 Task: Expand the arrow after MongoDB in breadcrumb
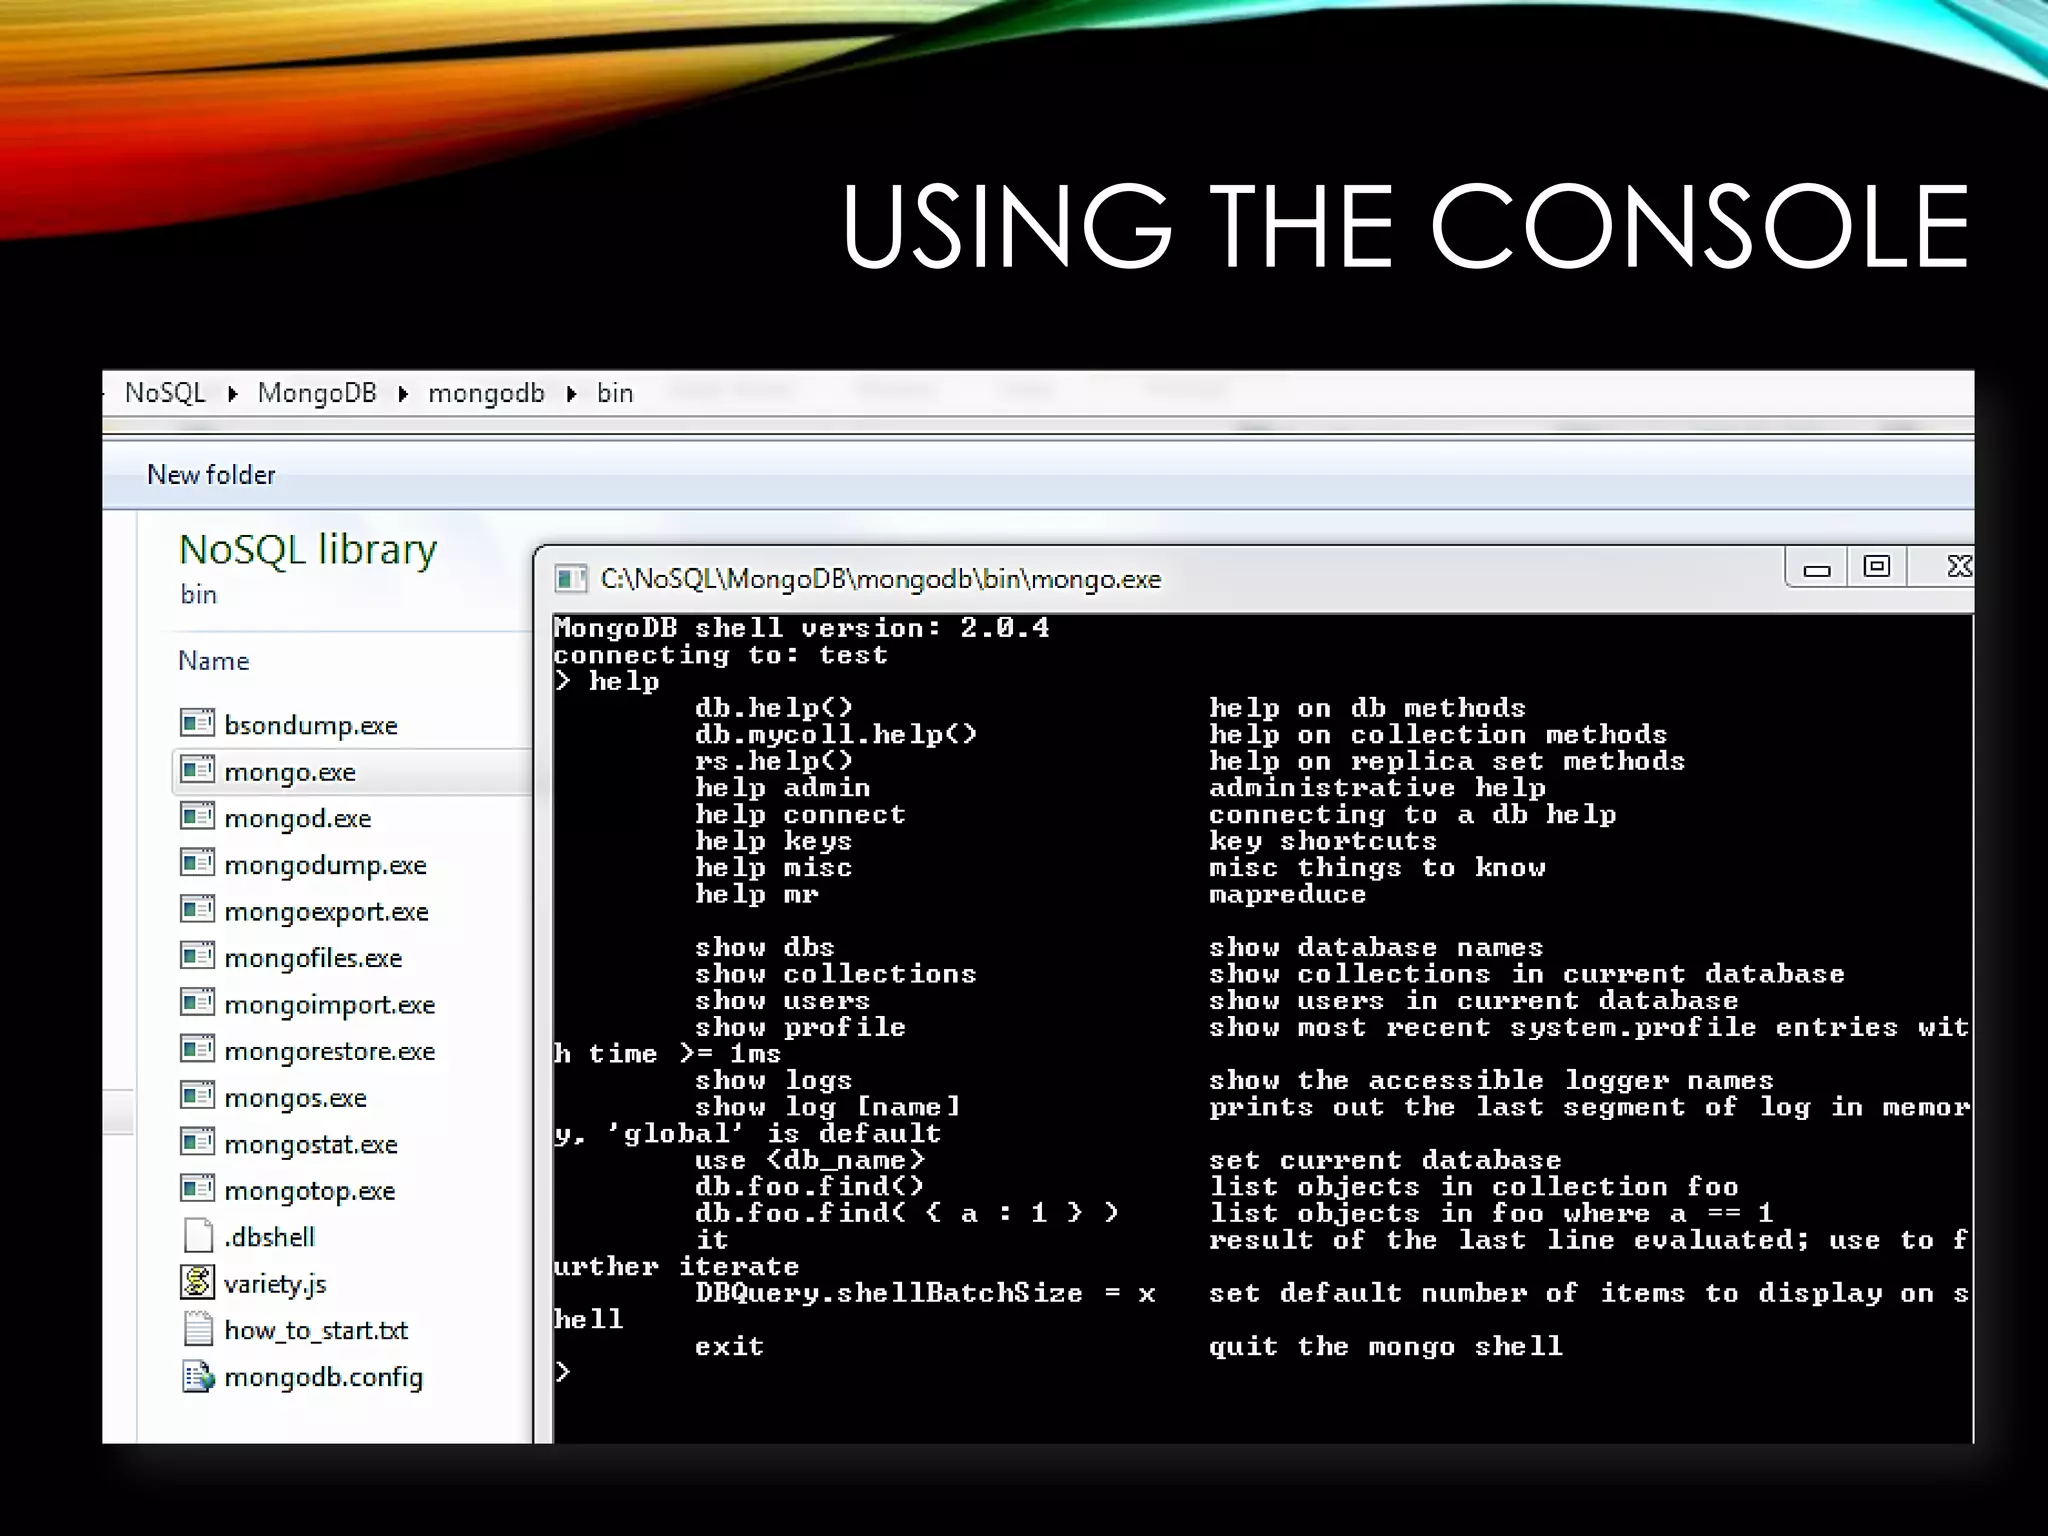click(x=403, y=394)
